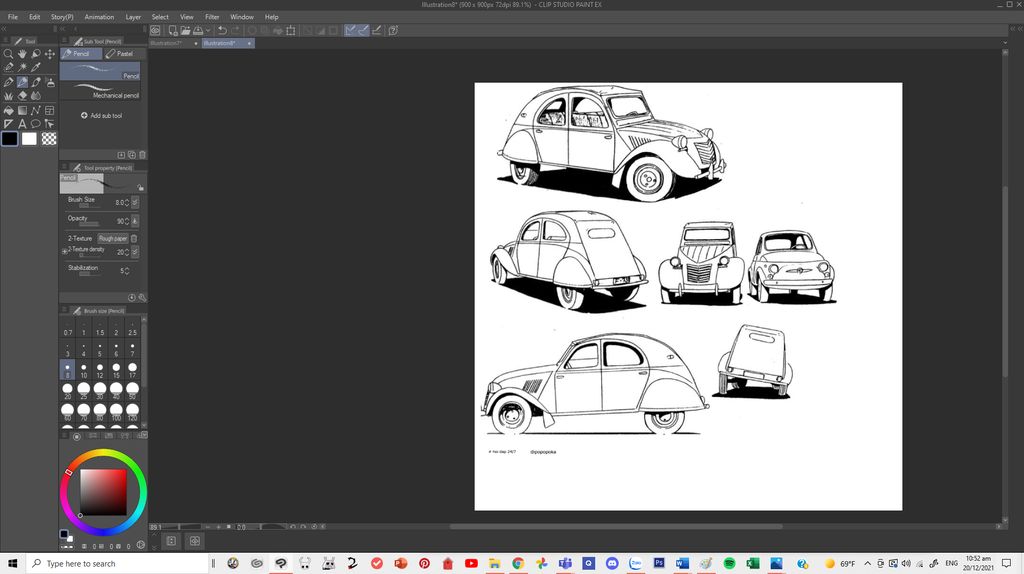
Task: Delete the selected sub tool trash icon
Action: 142,155
